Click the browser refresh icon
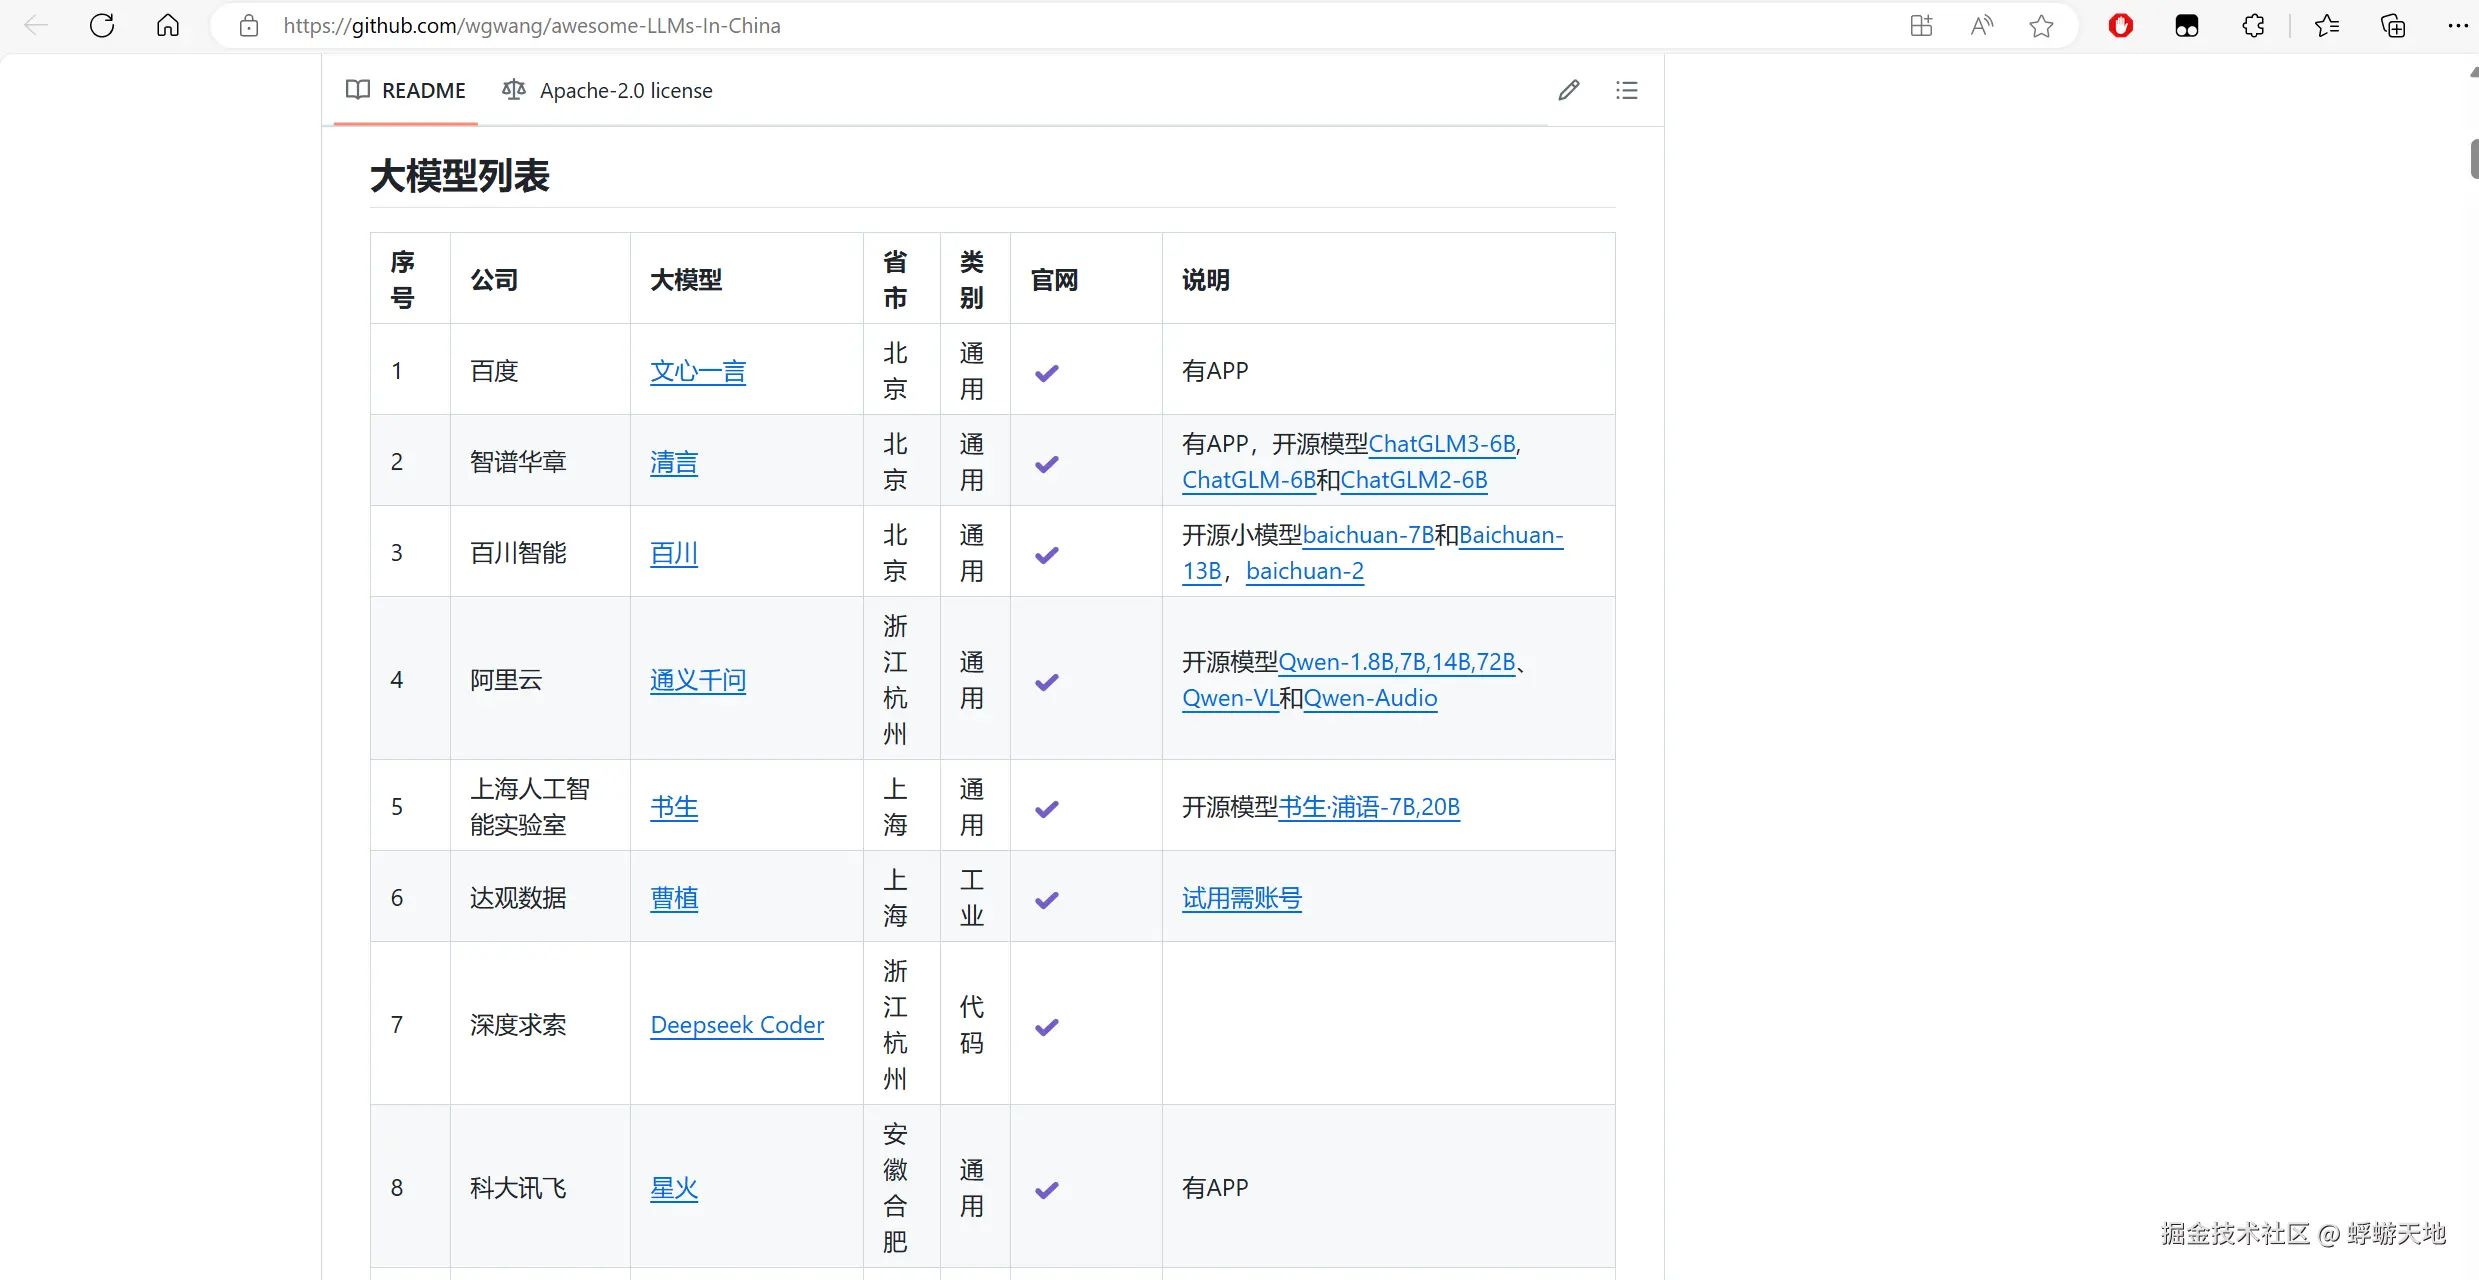The width and height of the screenshot is (2479, 1280). [102, 26]
